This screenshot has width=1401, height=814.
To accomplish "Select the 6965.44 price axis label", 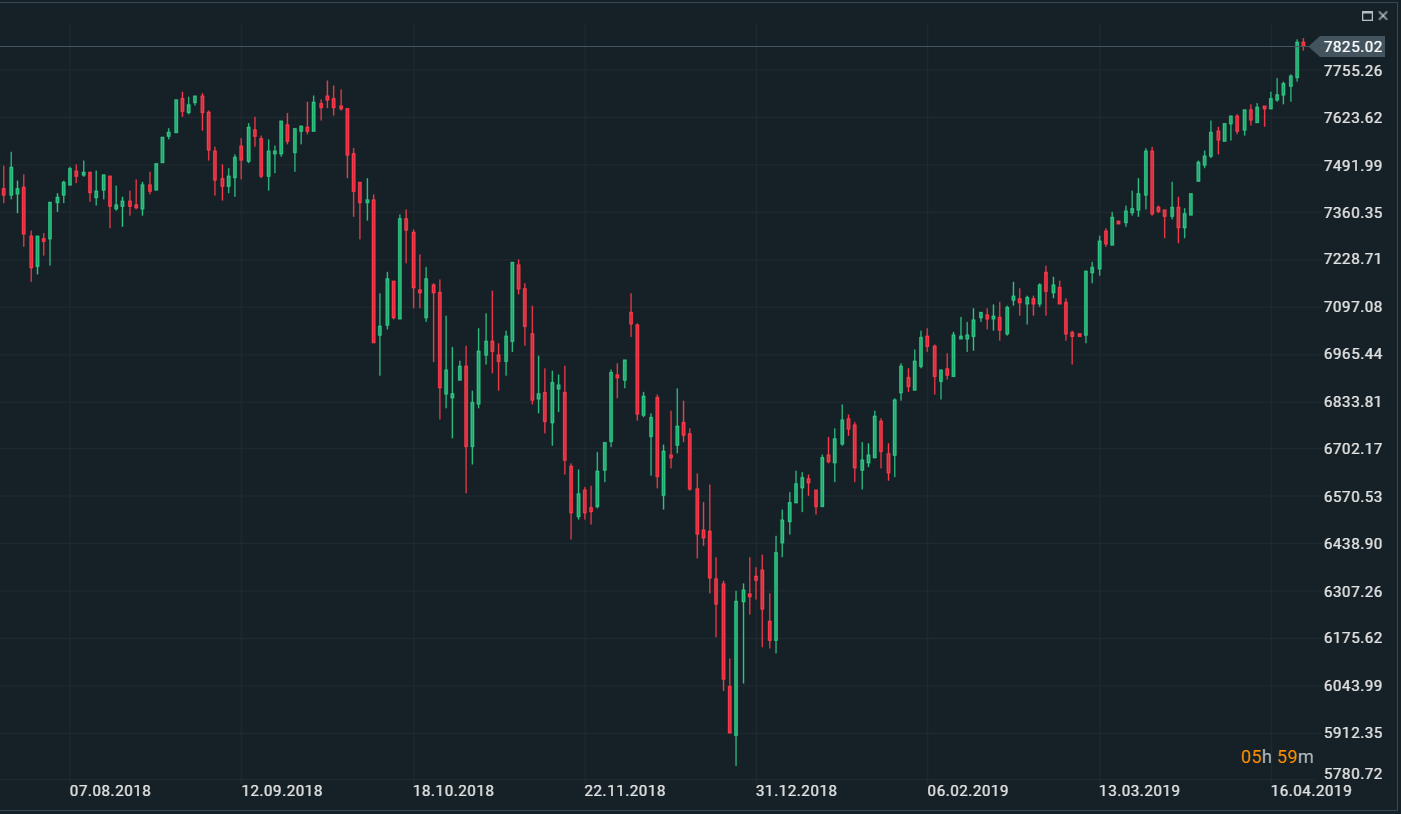I will click(1352, 354).
